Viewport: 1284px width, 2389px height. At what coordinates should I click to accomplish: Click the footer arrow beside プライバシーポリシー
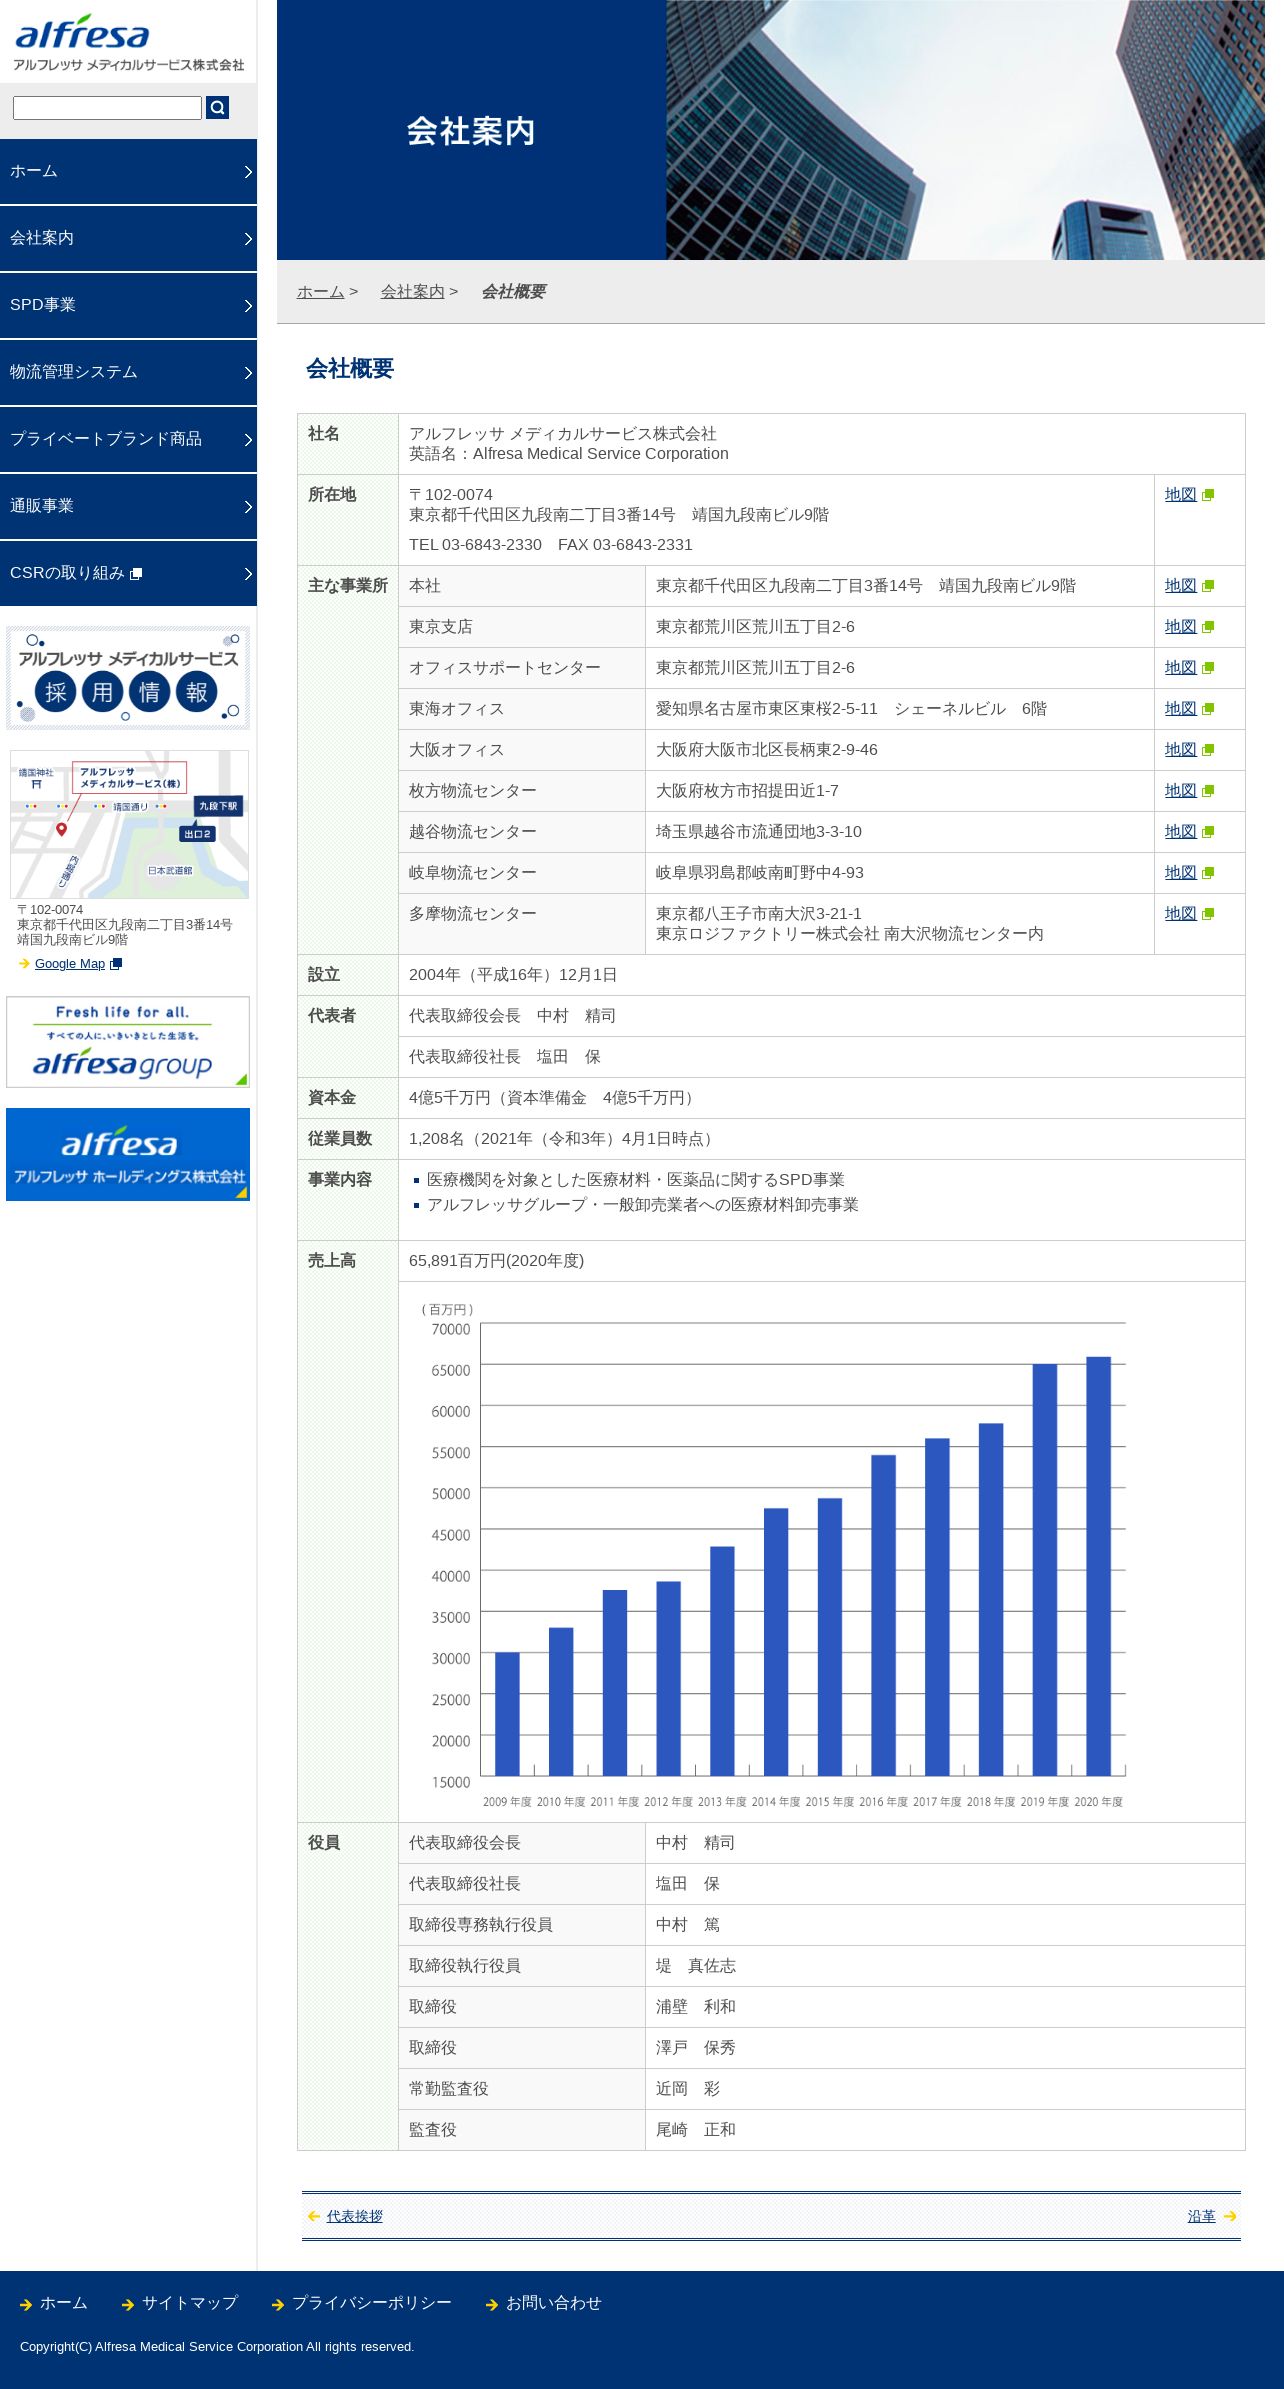[278, 2305]
